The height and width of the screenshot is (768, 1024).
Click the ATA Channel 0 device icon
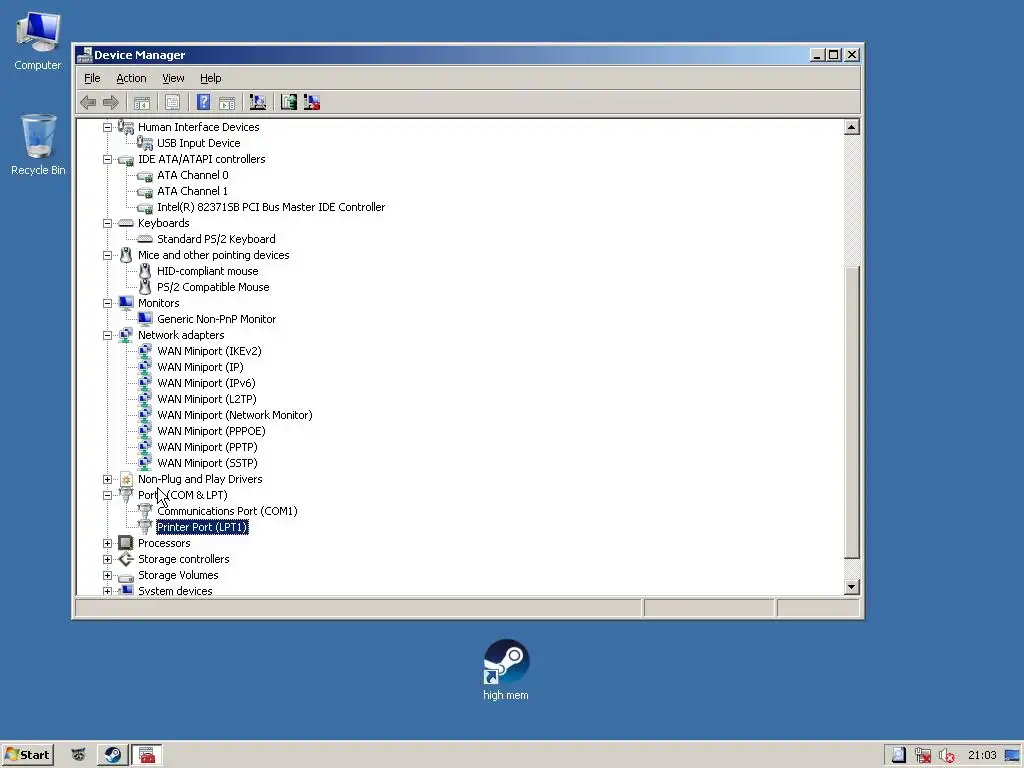(145, 175)
